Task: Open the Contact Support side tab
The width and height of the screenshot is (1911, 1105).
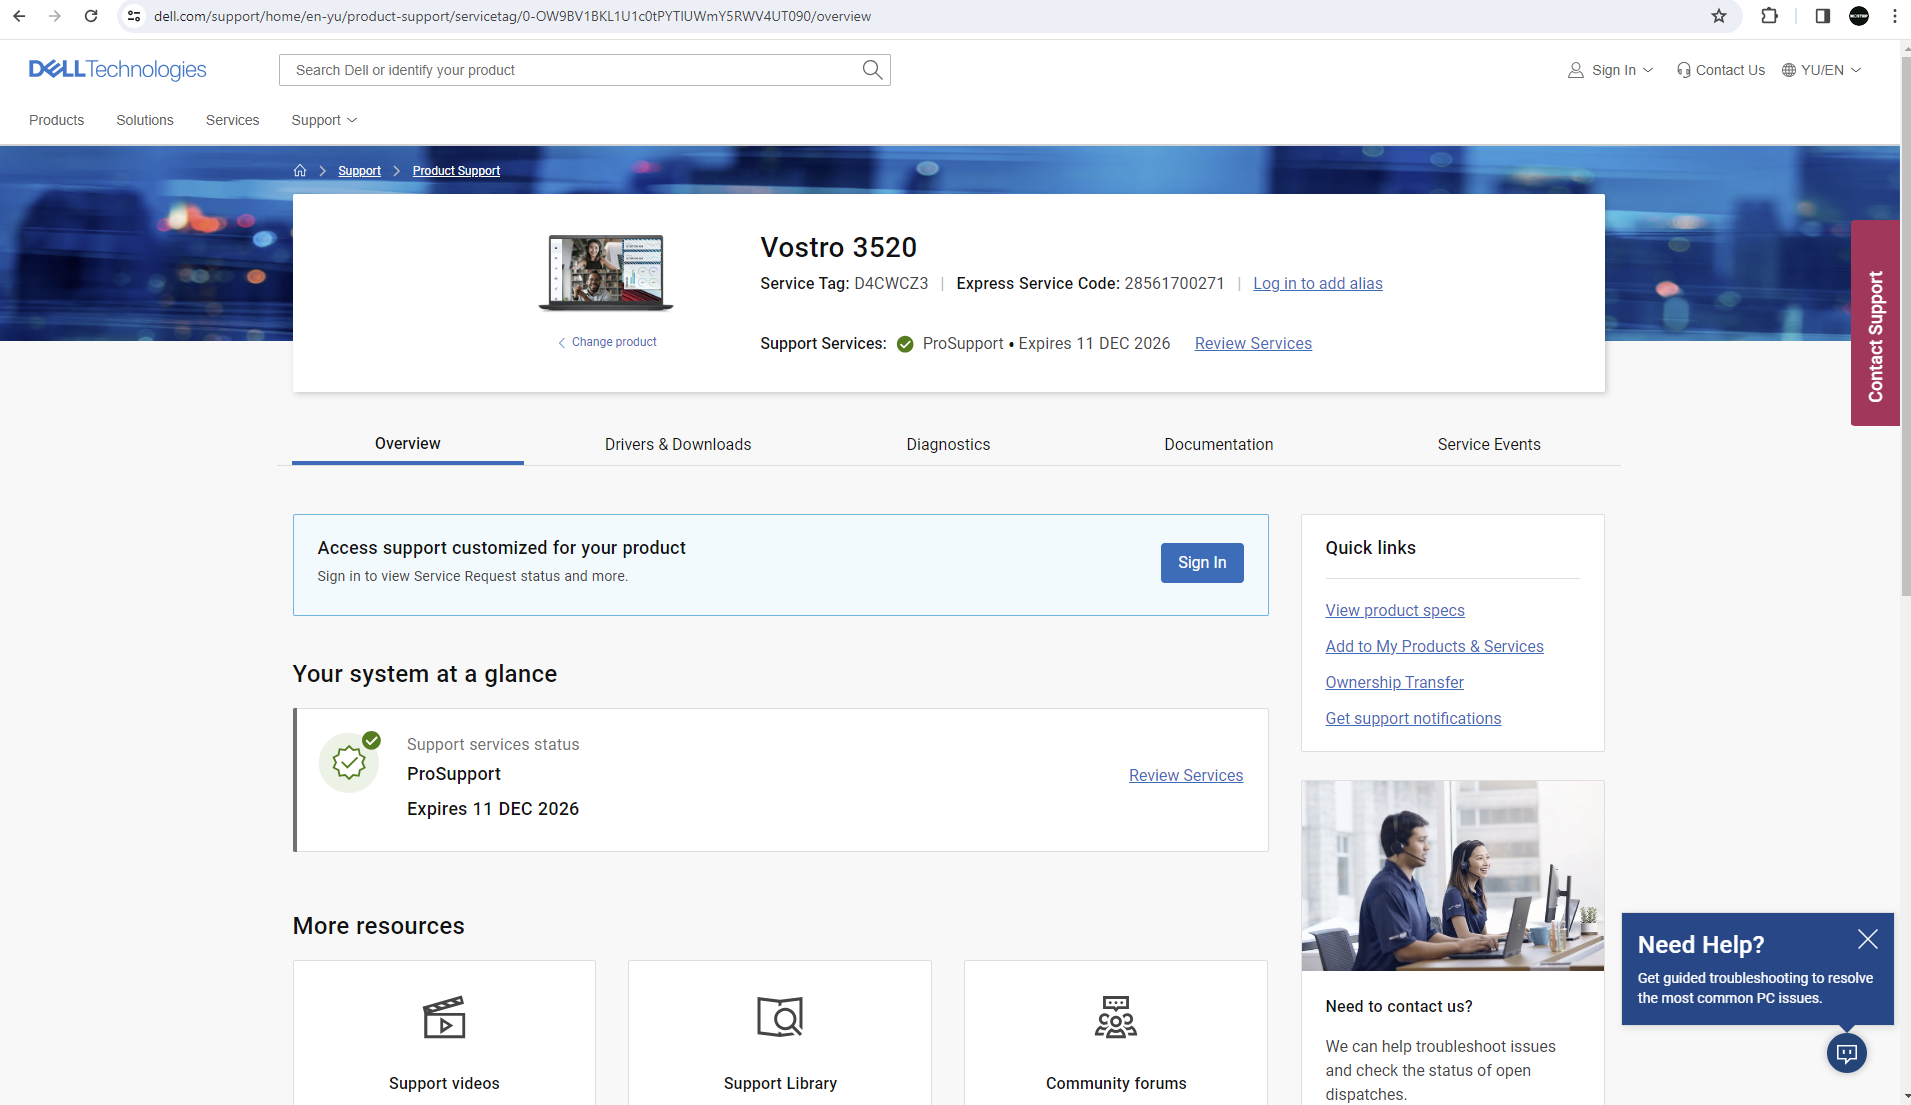Action: (x=1875, y=323)
